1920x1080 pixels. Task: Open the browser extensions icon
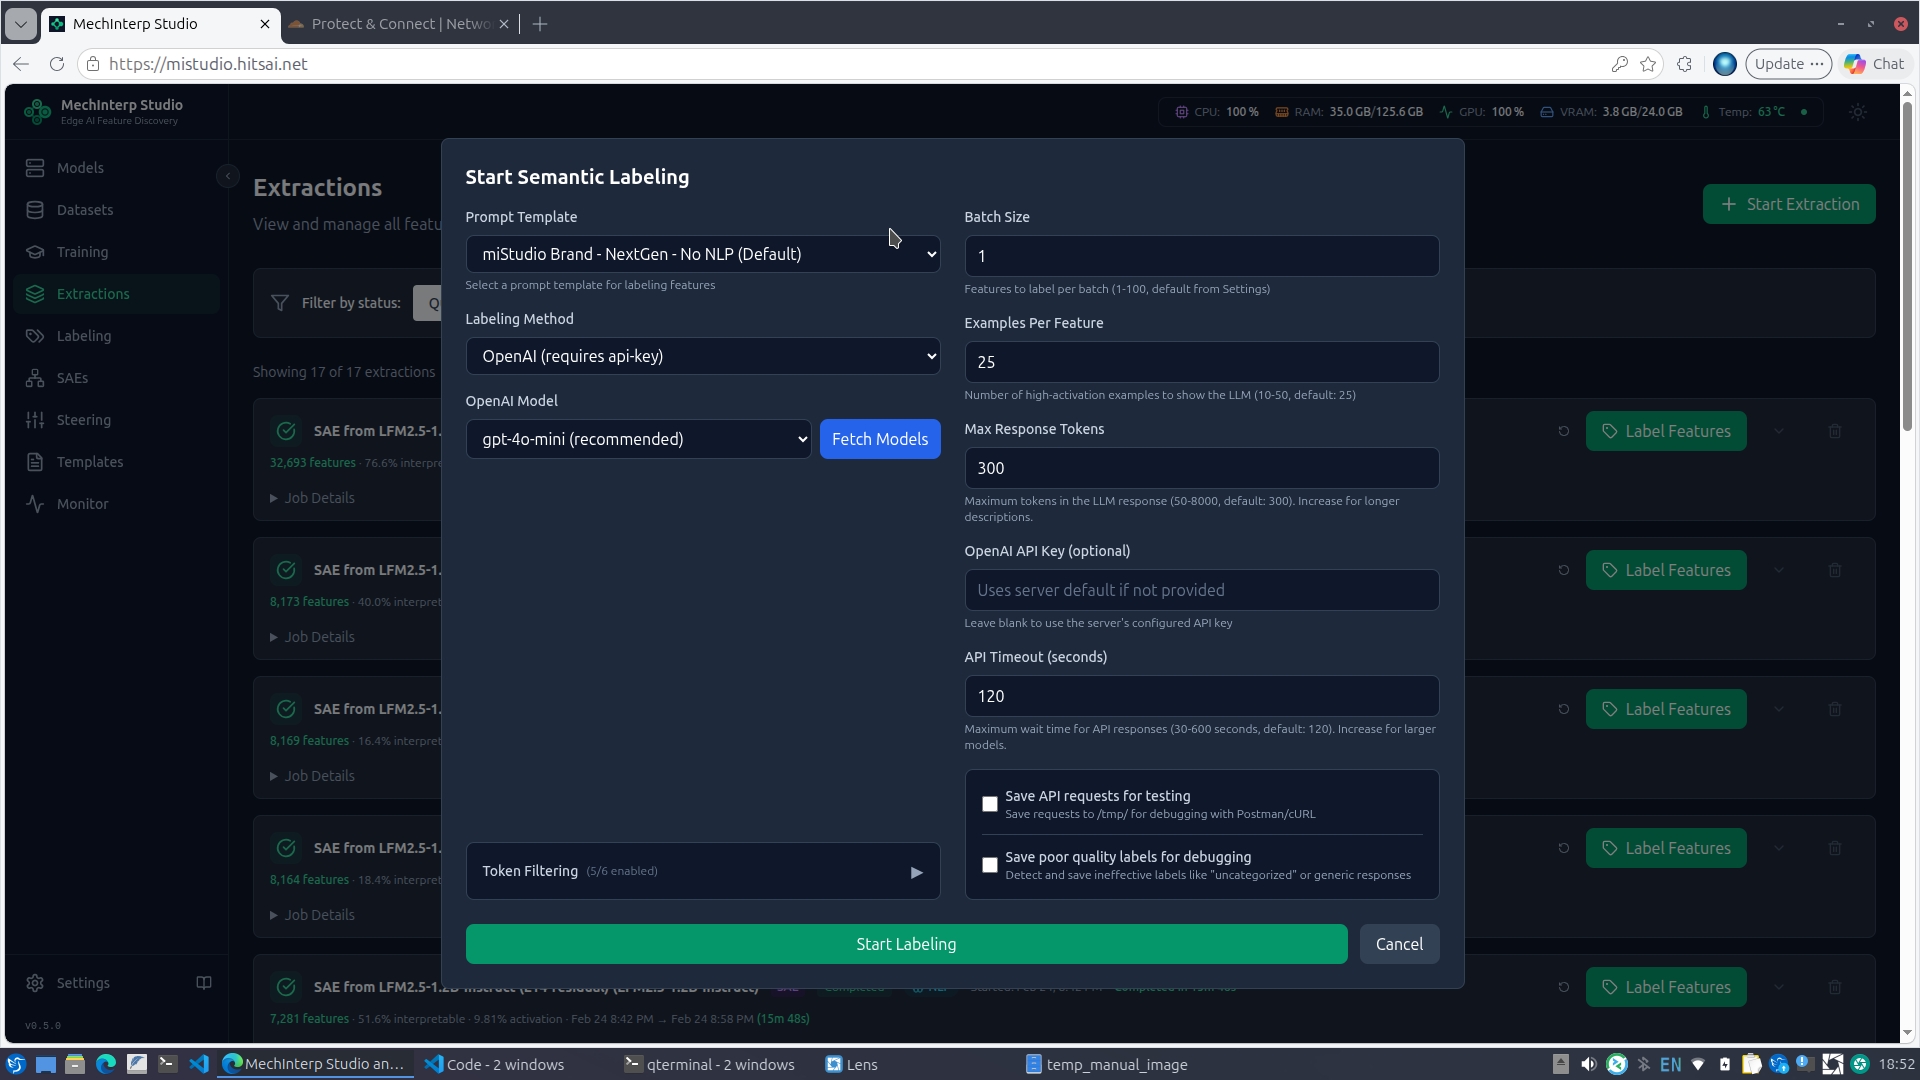point(1685,64)
